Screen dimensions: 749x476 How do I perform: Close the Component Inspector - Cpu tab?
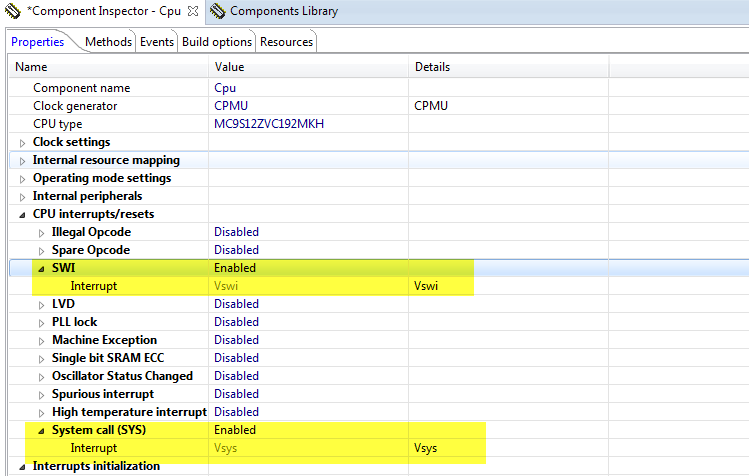click(x=193, y=11)
